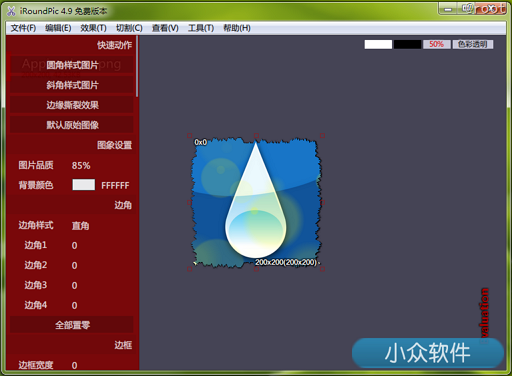Image resolution: width=512 pixels, height=376 pixels.
Task: Change the 图片品质 85% value
Action: pos(81,165)
